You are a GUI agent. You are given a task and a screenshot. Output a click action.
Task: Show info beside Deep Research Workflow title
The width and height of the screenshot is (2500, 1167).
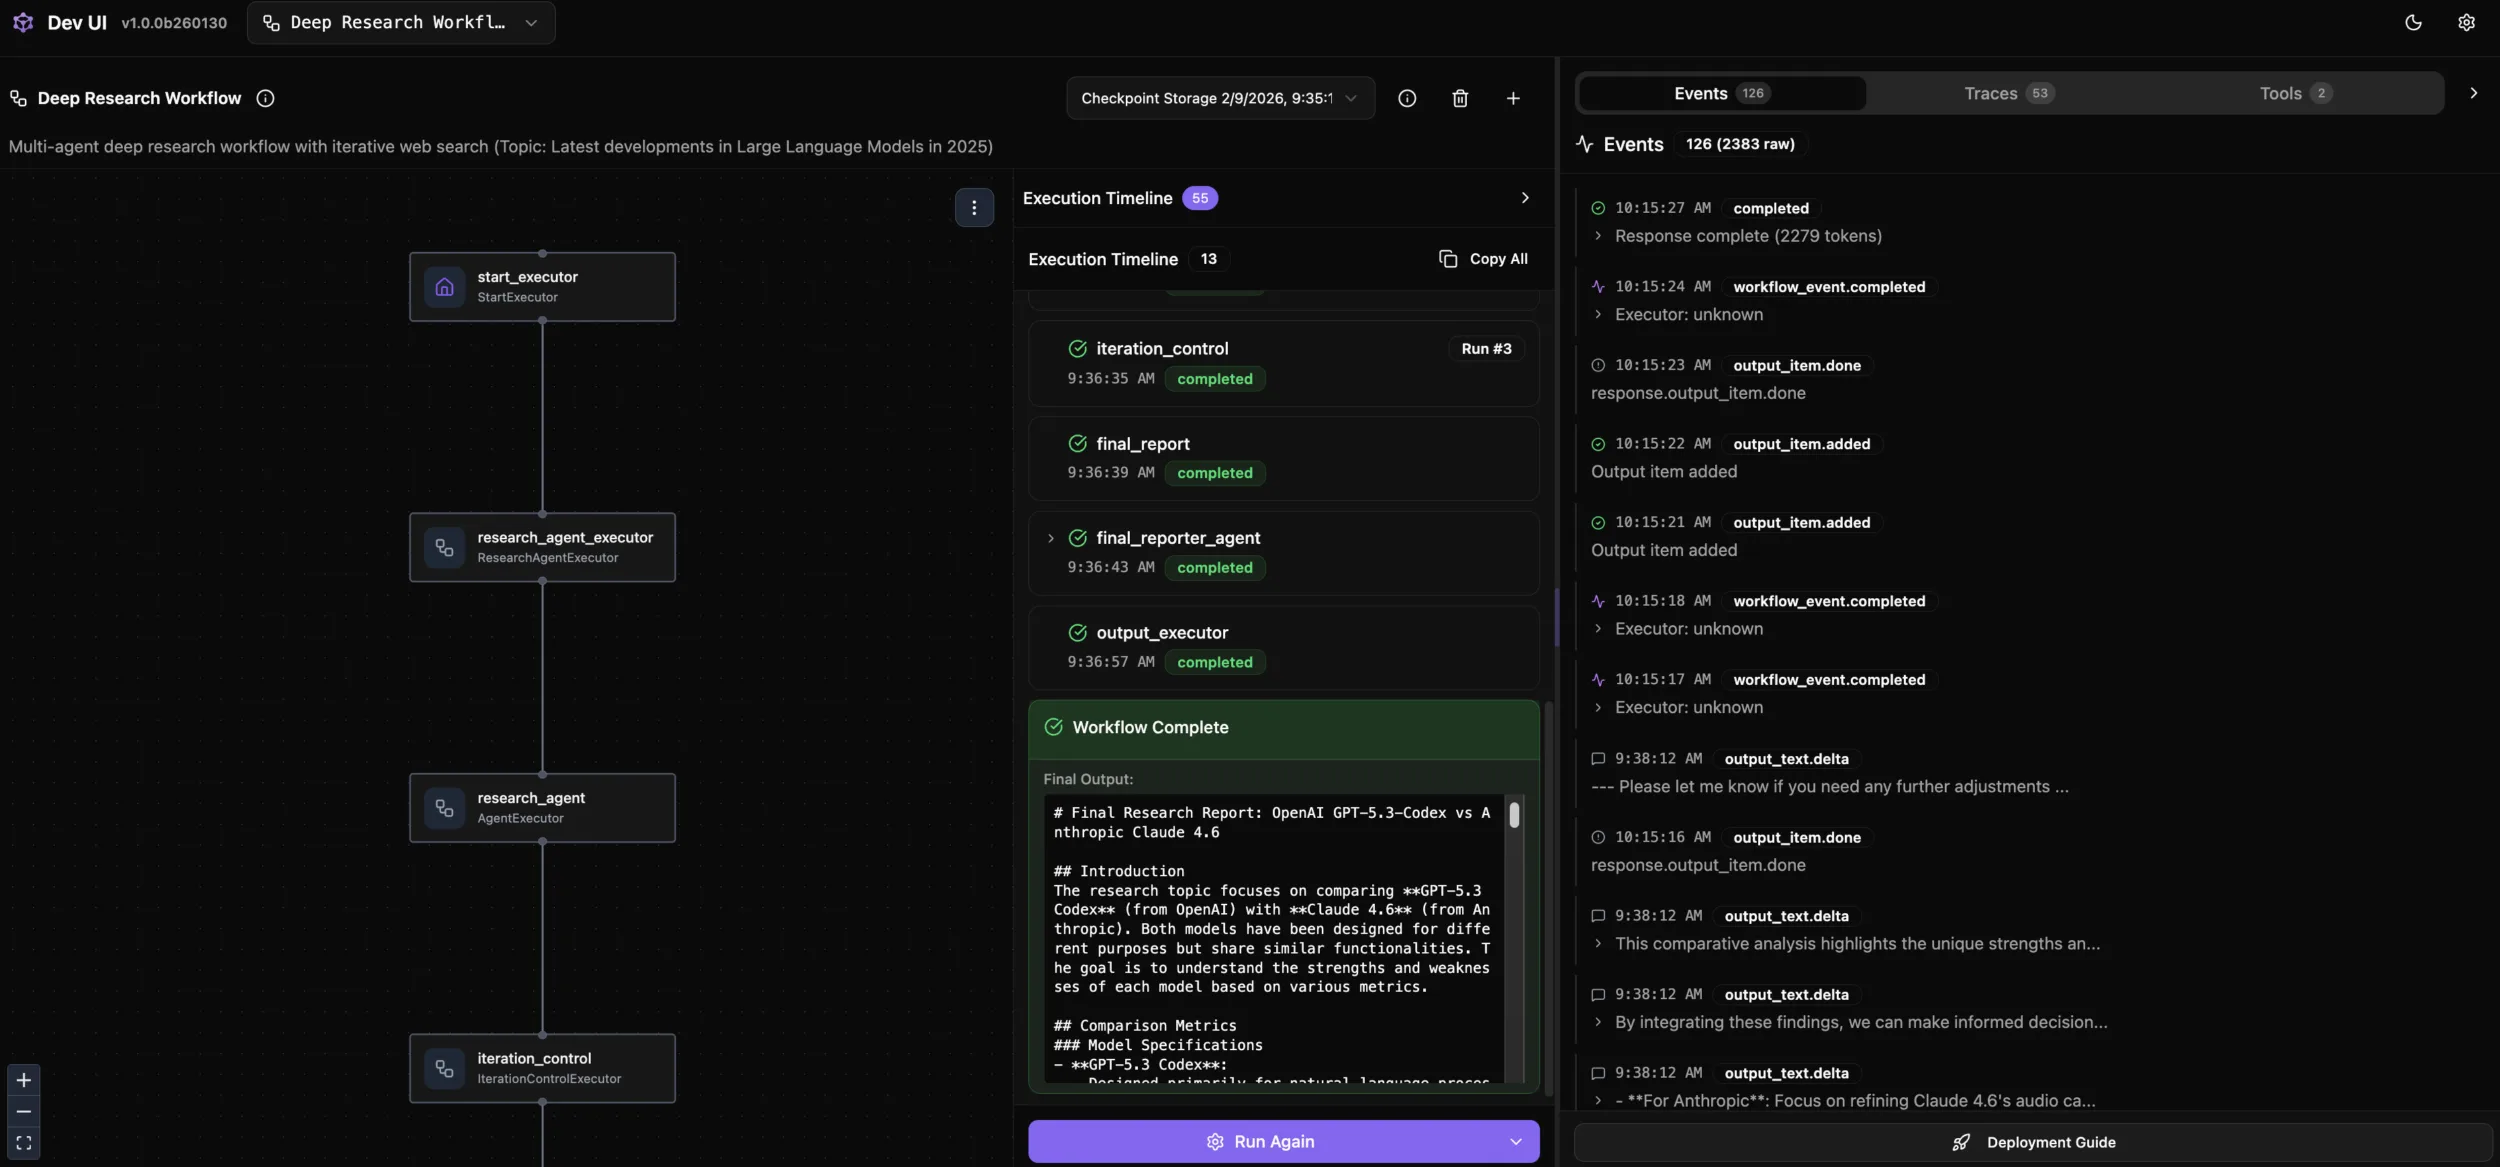[x=265, y=98]
